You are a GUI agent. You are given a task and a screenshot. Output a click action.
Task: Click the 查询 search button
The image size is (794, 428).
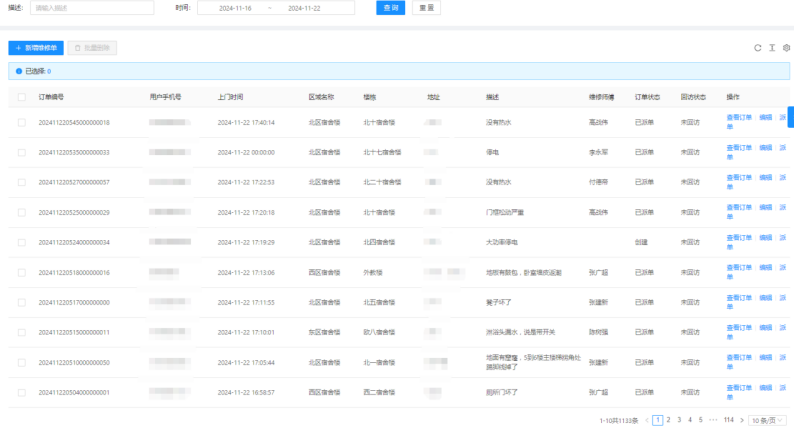pyautogui.click(x=391, y=8)
